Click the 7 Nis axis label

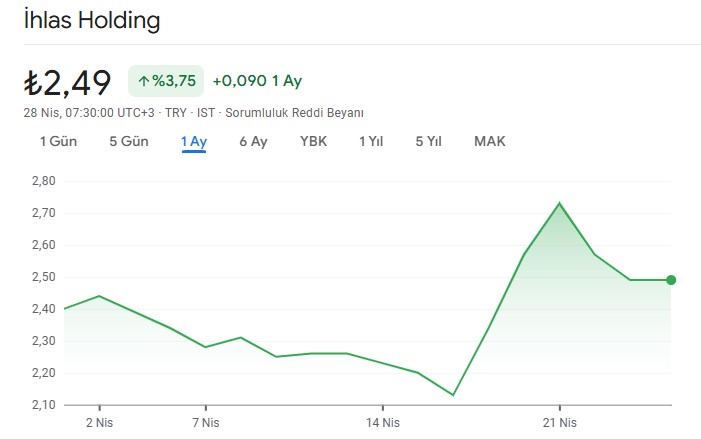[206, 422]
